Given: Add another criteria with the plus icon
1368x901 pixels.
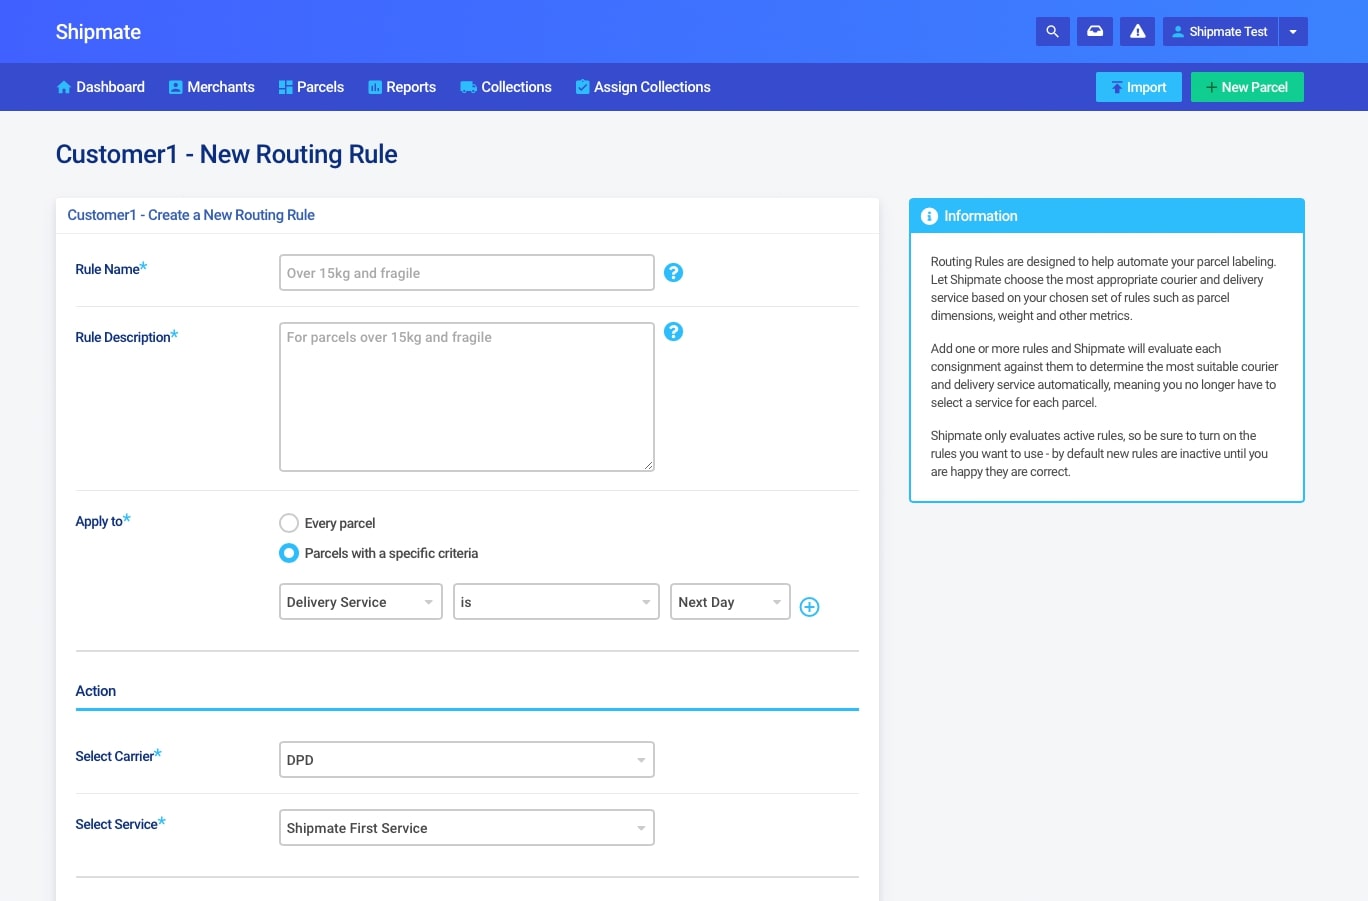Looking at the screenshot, I should pyautogui.click(x=810, y=607).
